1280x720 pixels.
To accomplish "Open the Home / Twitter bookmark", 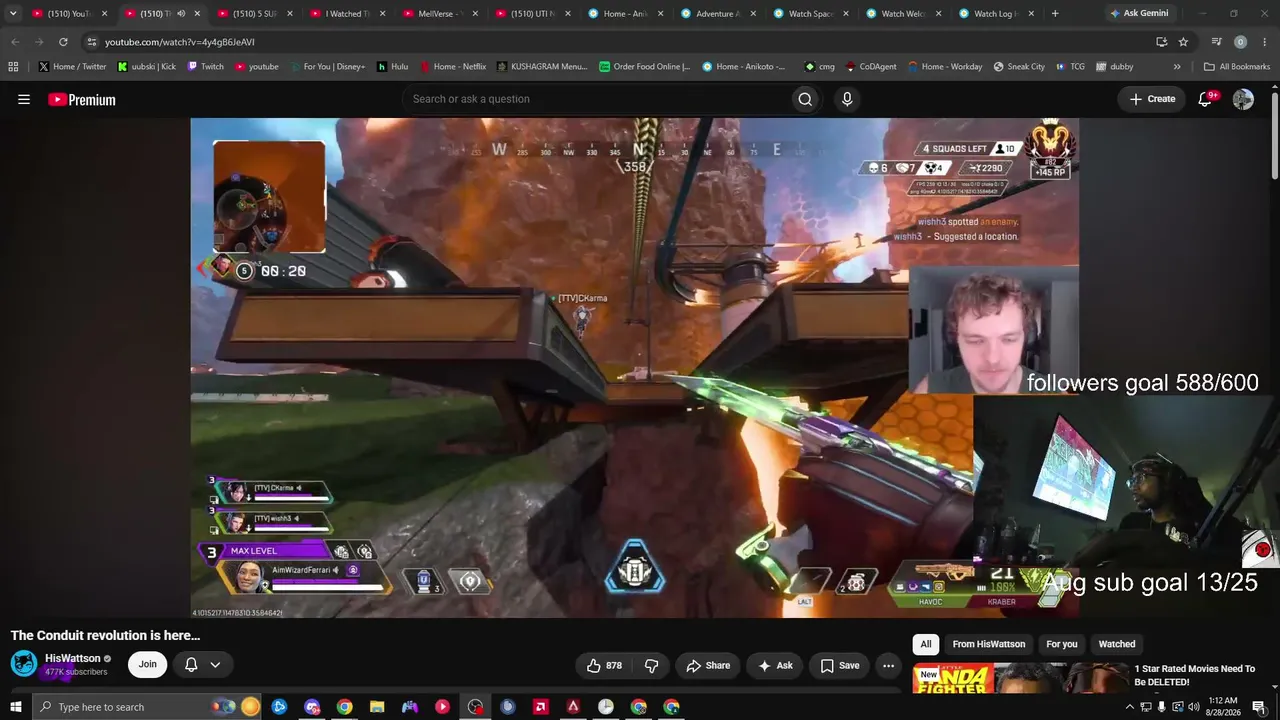I will tap(73, 66).
